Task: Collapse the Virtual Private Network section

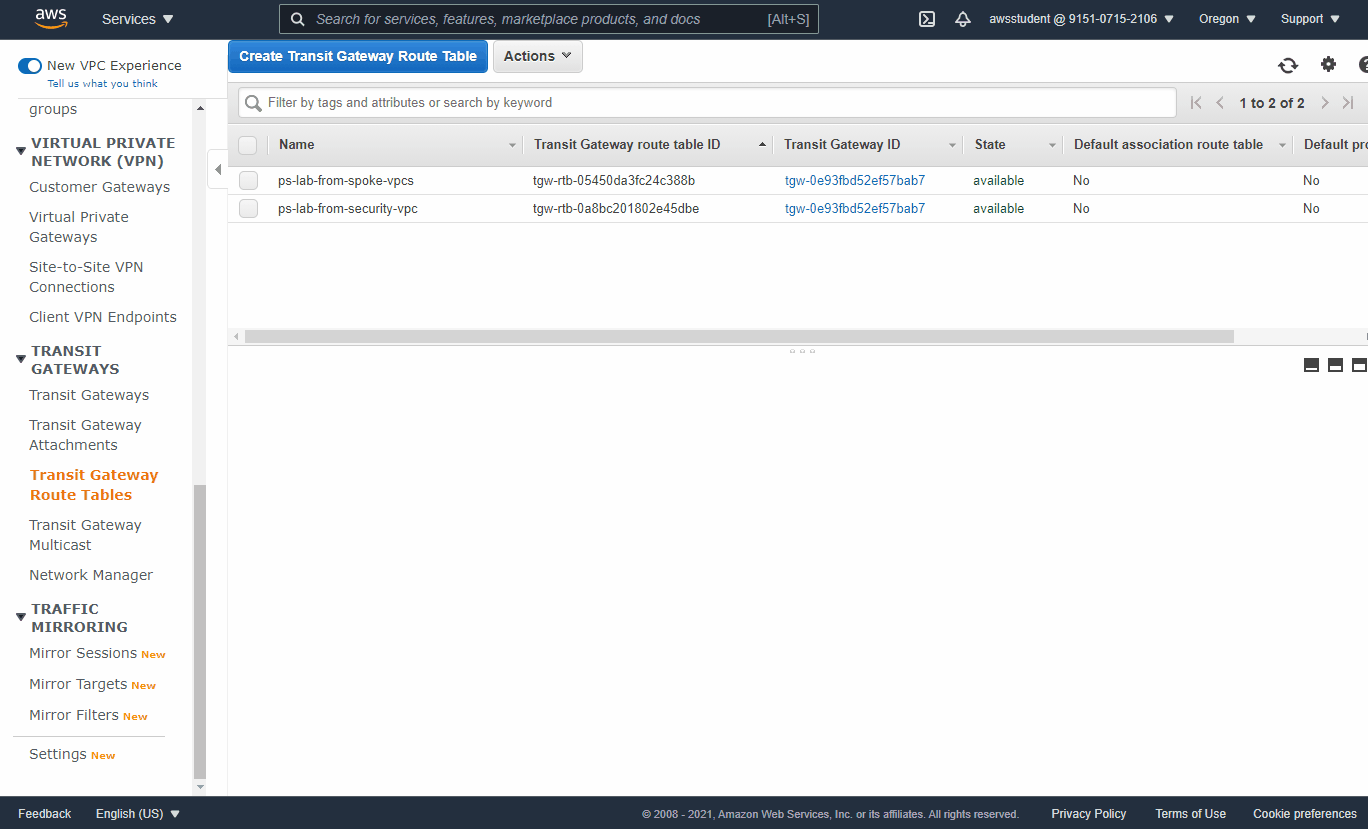Action: coord(21,152)
